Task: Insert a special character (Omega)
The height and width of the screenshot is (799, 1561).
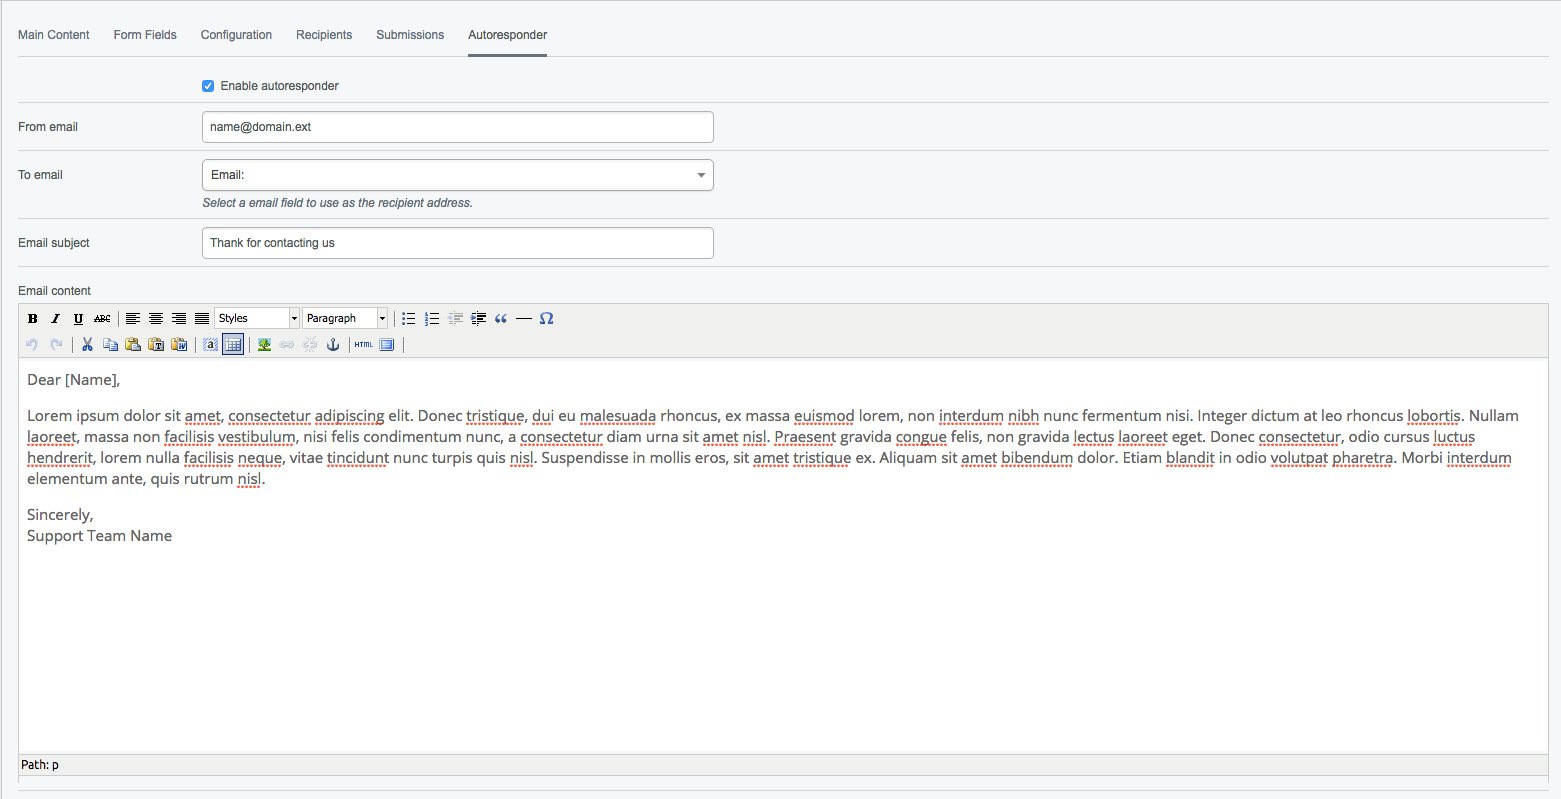Action: (x=547, y=319)
